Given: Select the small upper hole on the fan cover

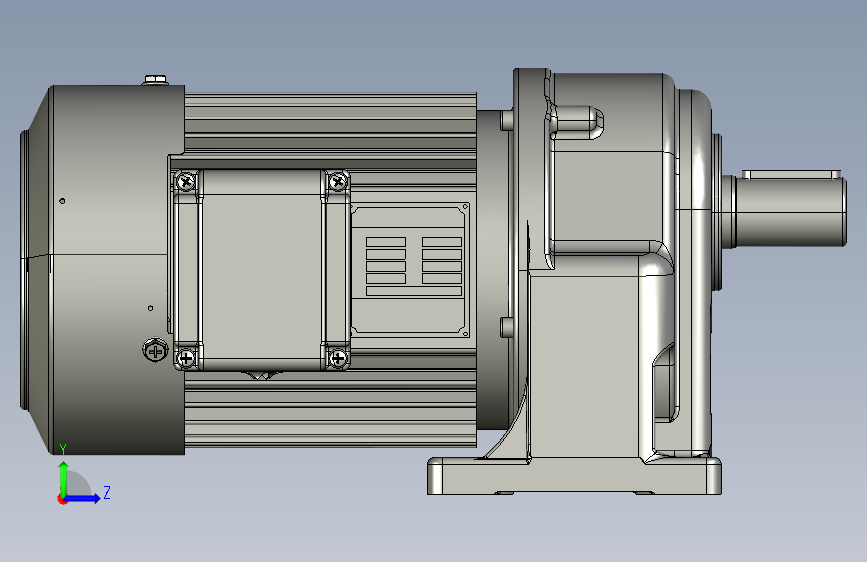Looking at the screenshot, I should coord(62,201).
